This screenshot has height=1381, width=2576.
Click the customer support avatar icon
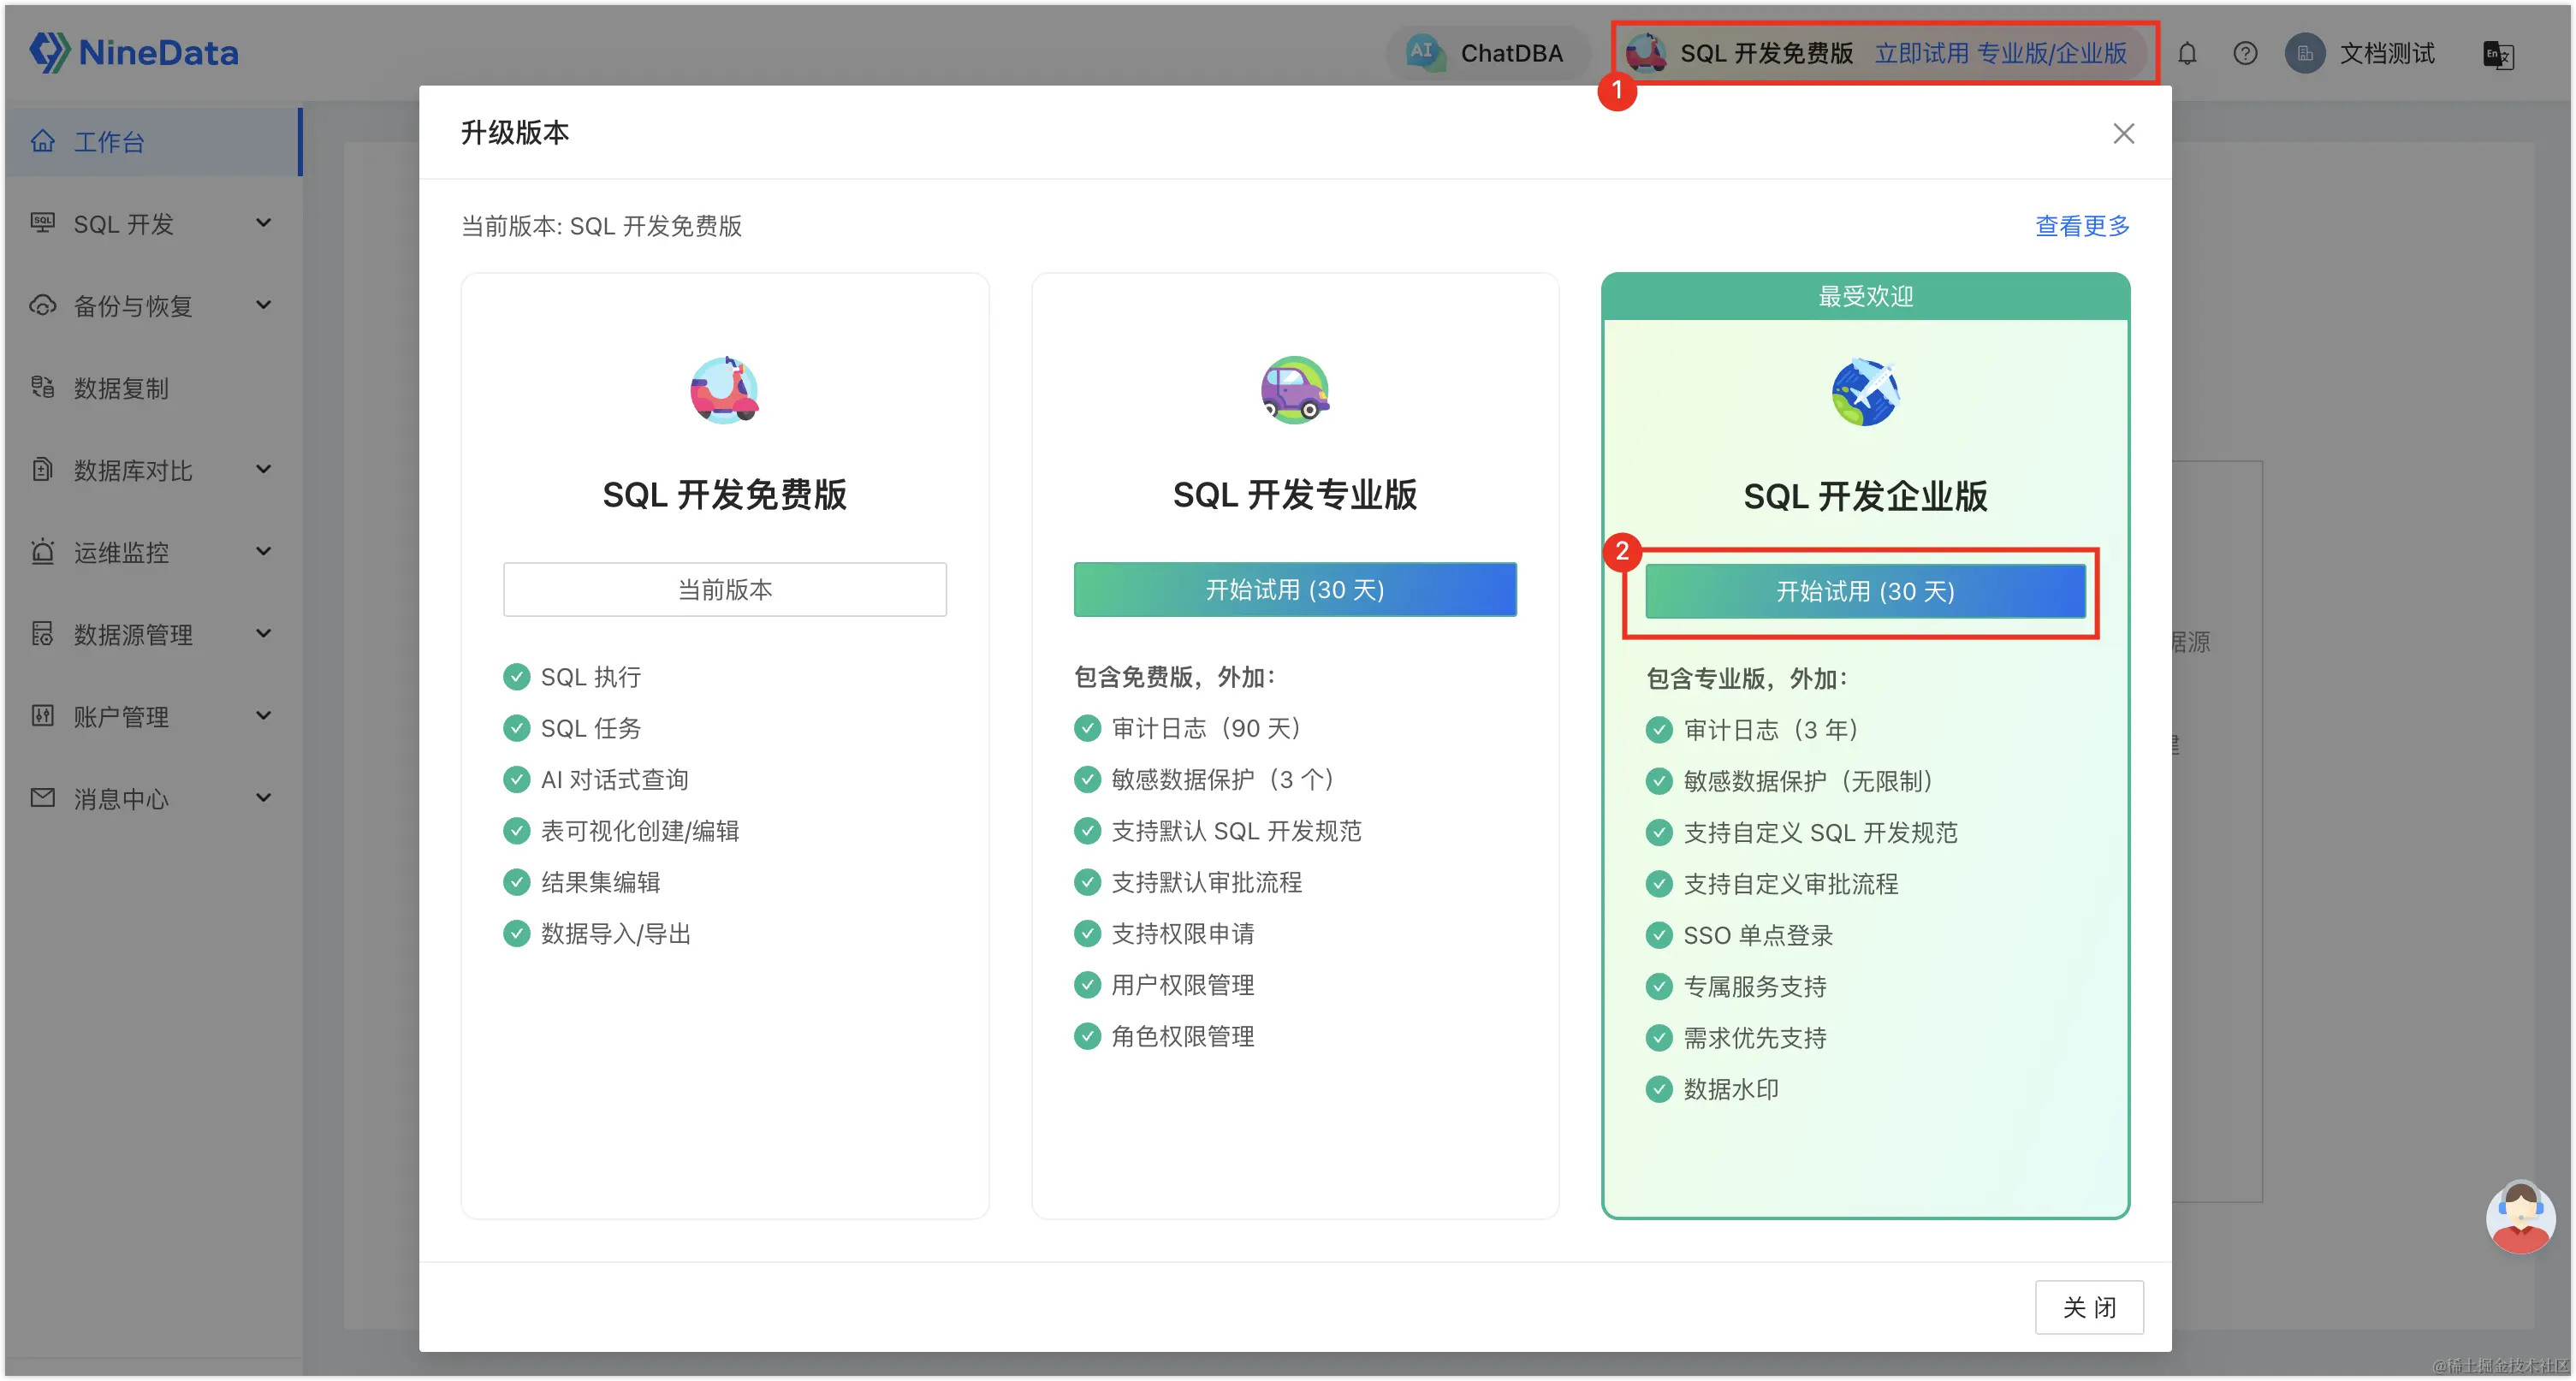pyautogui.click(x=2520, y=1217)
